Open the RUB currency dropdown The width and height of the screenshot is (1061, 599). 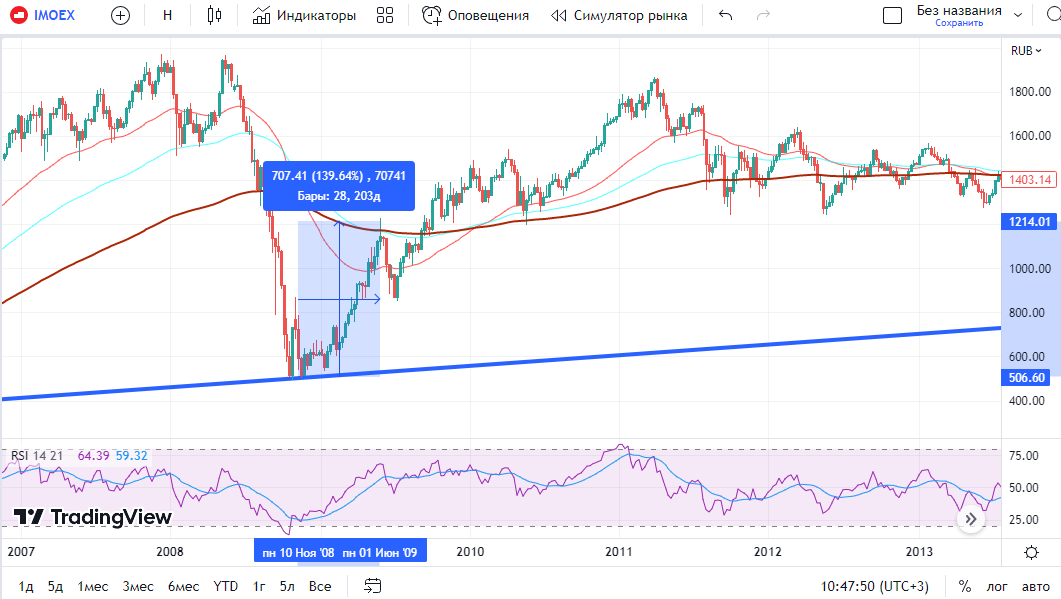(1026, 51)
